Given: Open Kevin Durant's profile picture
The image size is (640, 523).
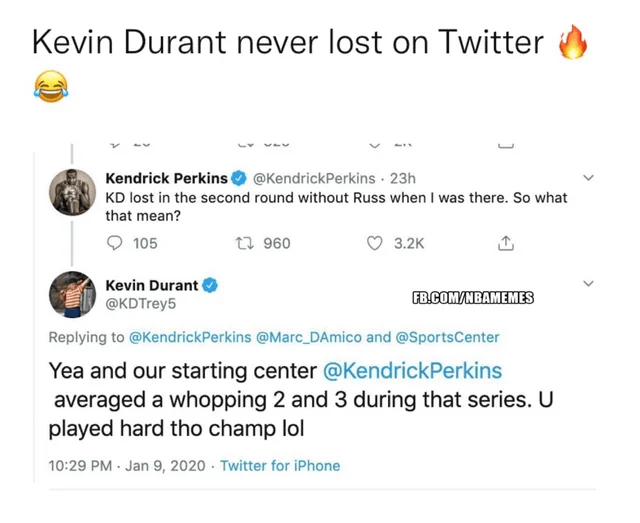Looking at the screenshot, I should 72,293.
